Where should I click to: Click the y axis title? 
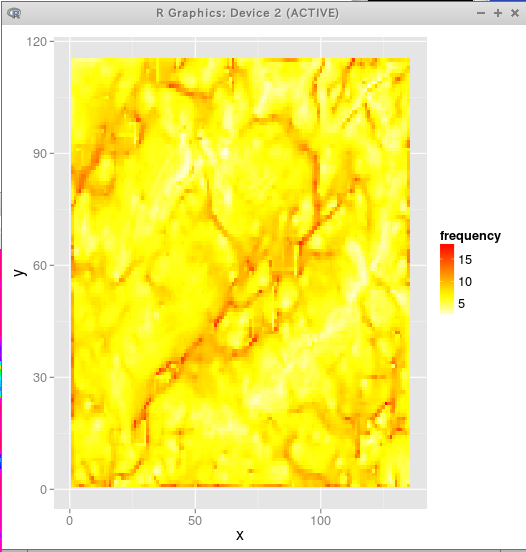click(19, 273)
